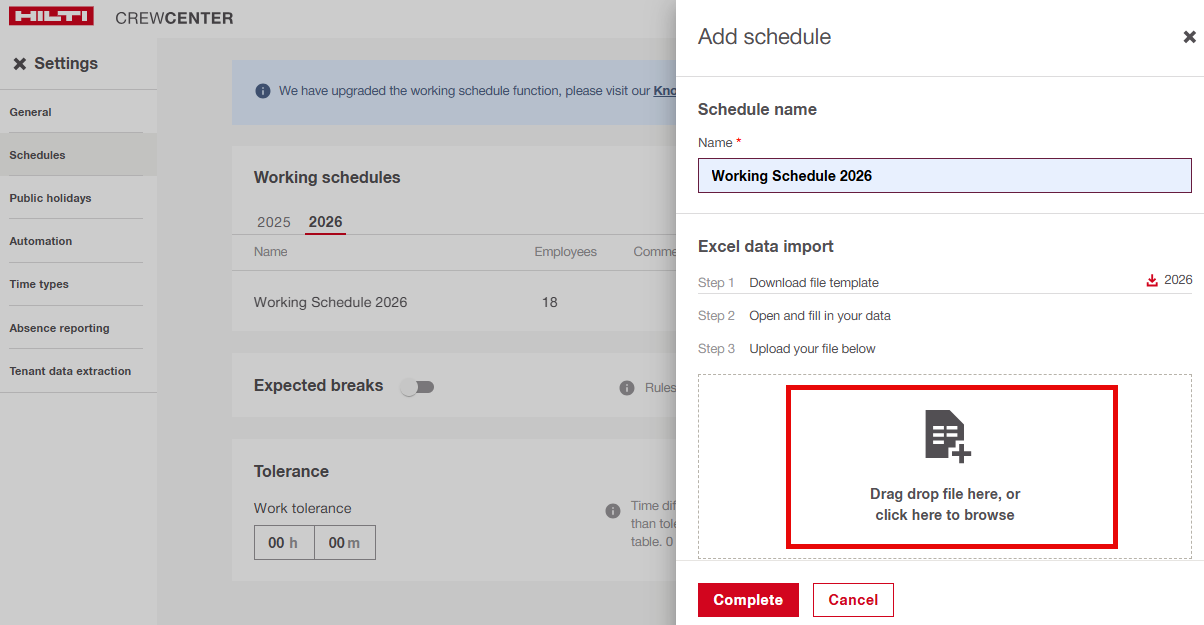Click the Work tolerance info icon
The height and width of the screenshot is (625, 1204).
[613, 511]
